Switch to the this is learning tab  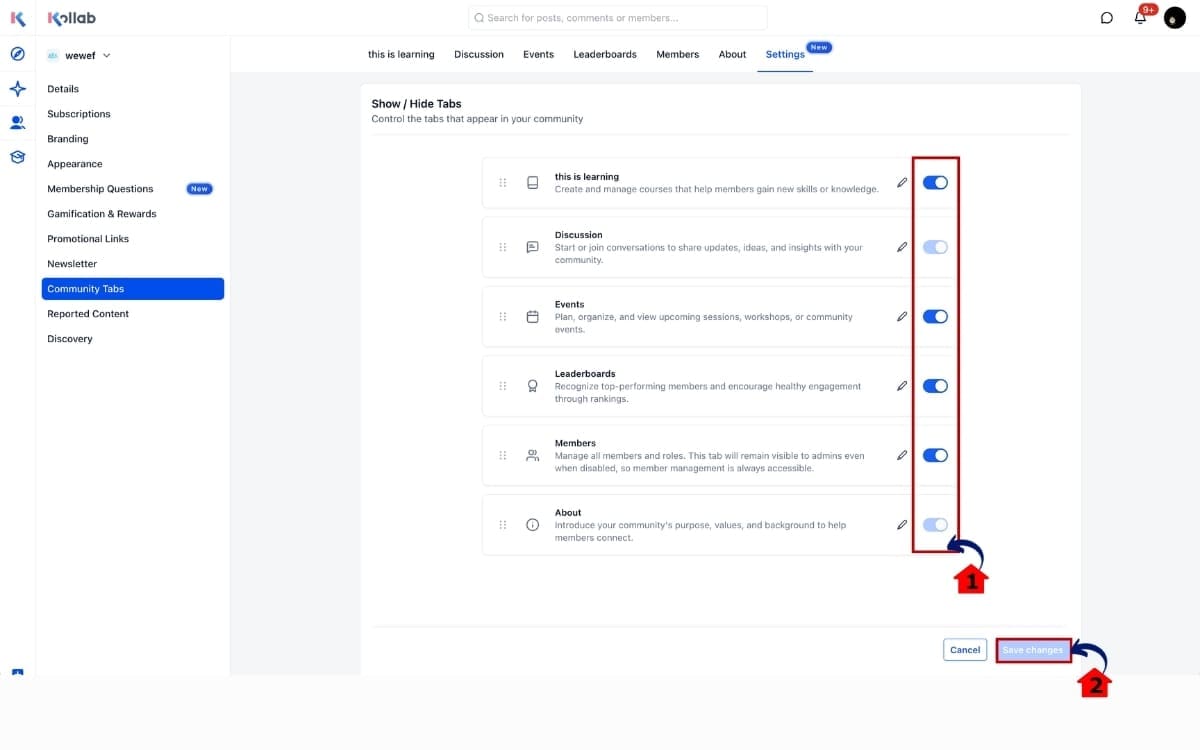tap(401, 54)
